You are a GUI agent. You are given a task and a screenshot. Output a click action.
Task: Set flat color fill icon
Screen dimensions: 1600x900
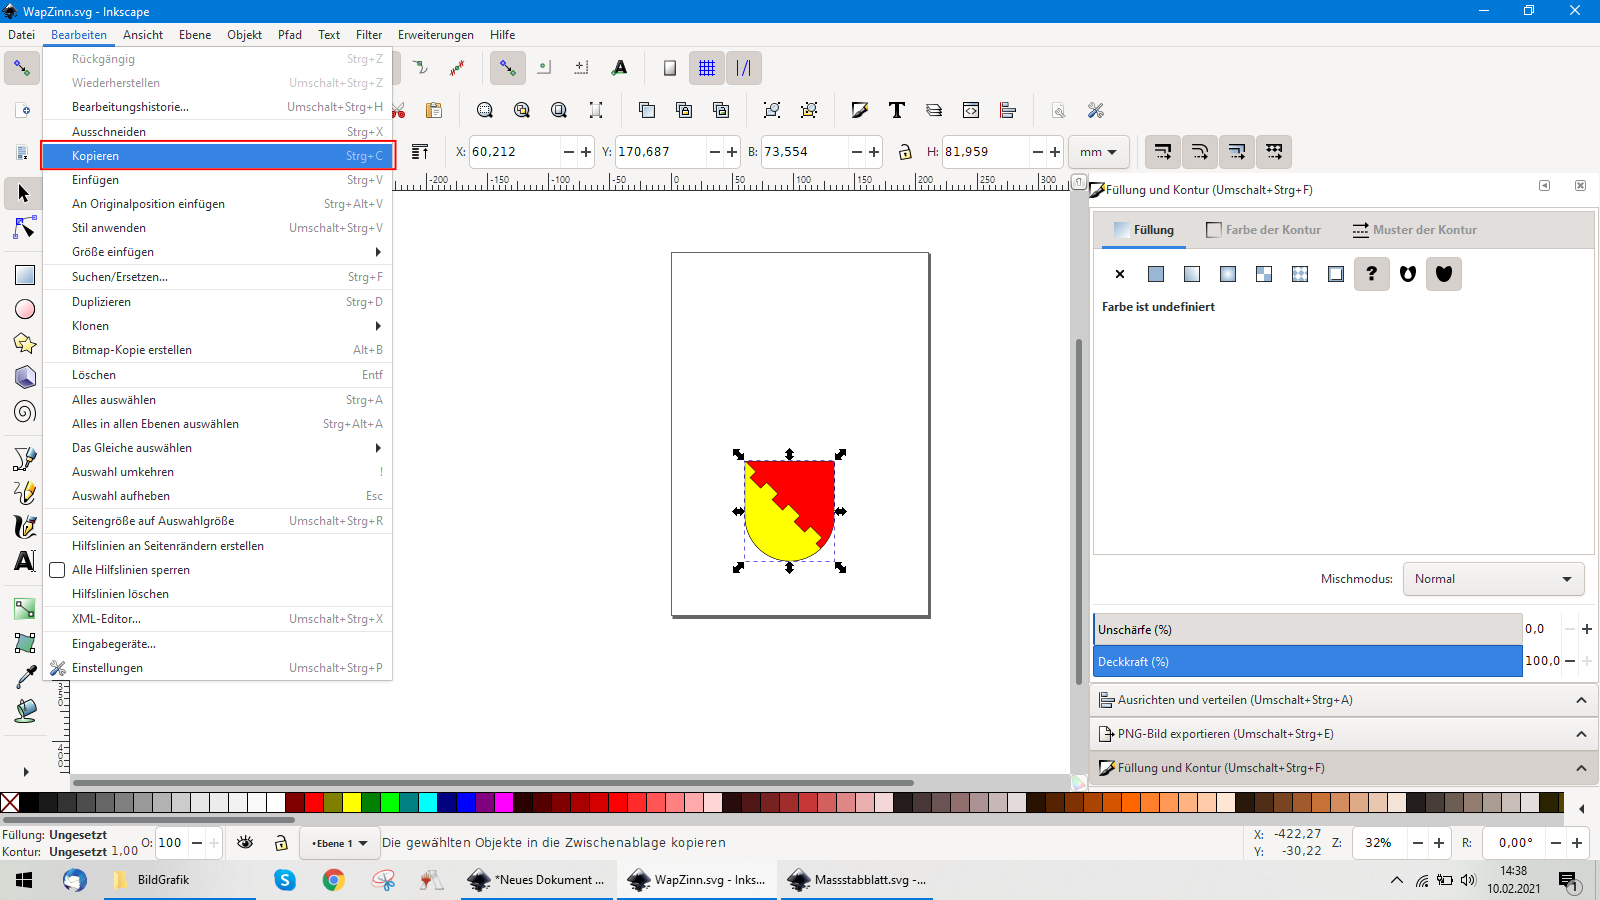pyautogui.click(x=1156, y=274)
